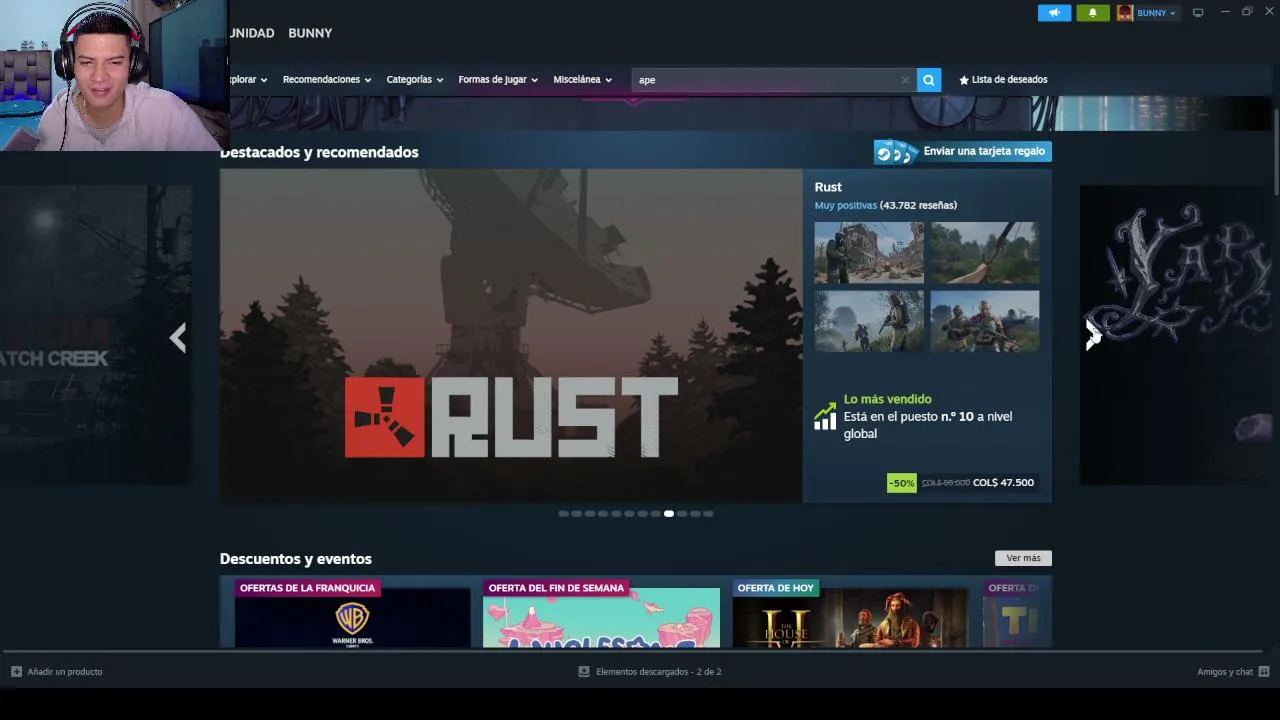This screenshot has width=1280, height=720.
Task: View the Rust armed-group screenshot
Action: (x=985, y=321)
